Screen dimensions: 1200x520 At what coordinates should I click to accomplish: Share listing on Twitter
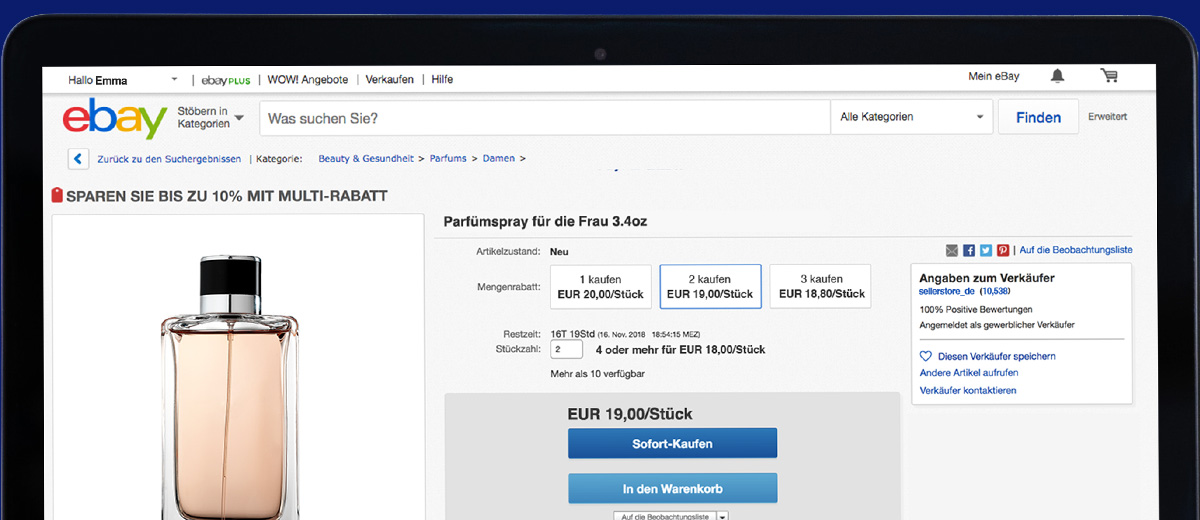(986, 250)
